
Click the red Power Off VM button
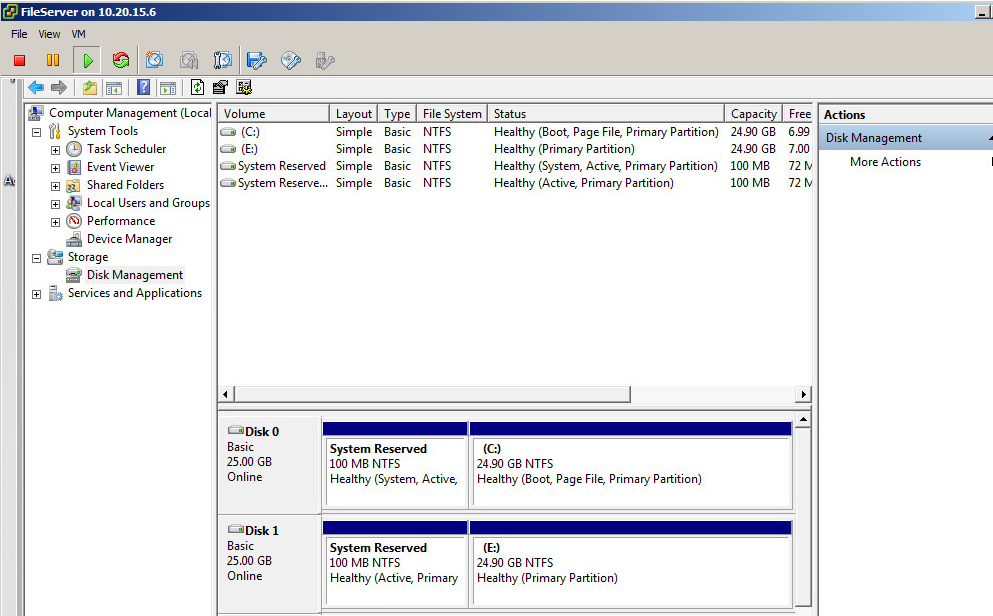point(19,60)
